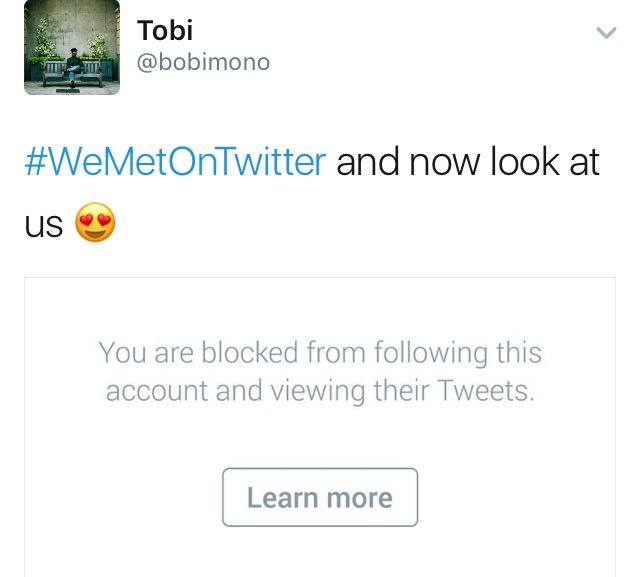Click the blocked account notice text

[x=320, y=371]
